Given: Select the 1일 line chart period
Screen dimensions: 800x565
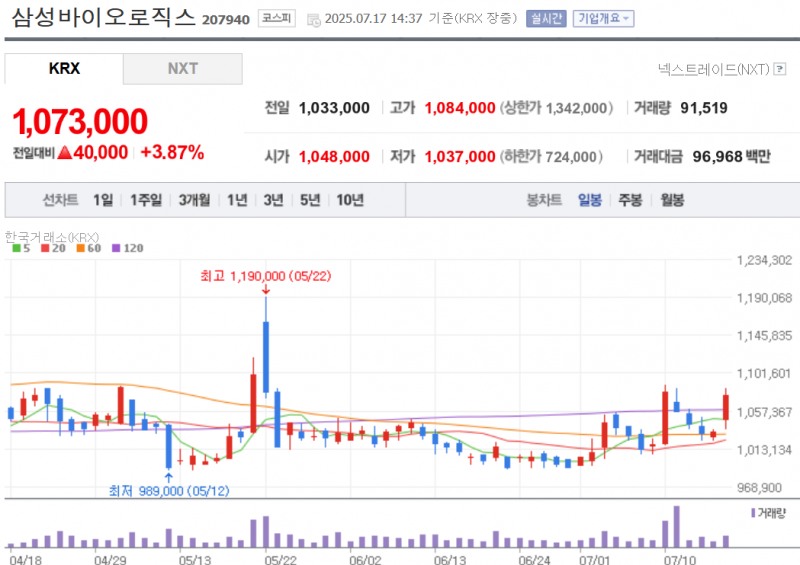Looking at the screenshot, I should coord(103,200).
